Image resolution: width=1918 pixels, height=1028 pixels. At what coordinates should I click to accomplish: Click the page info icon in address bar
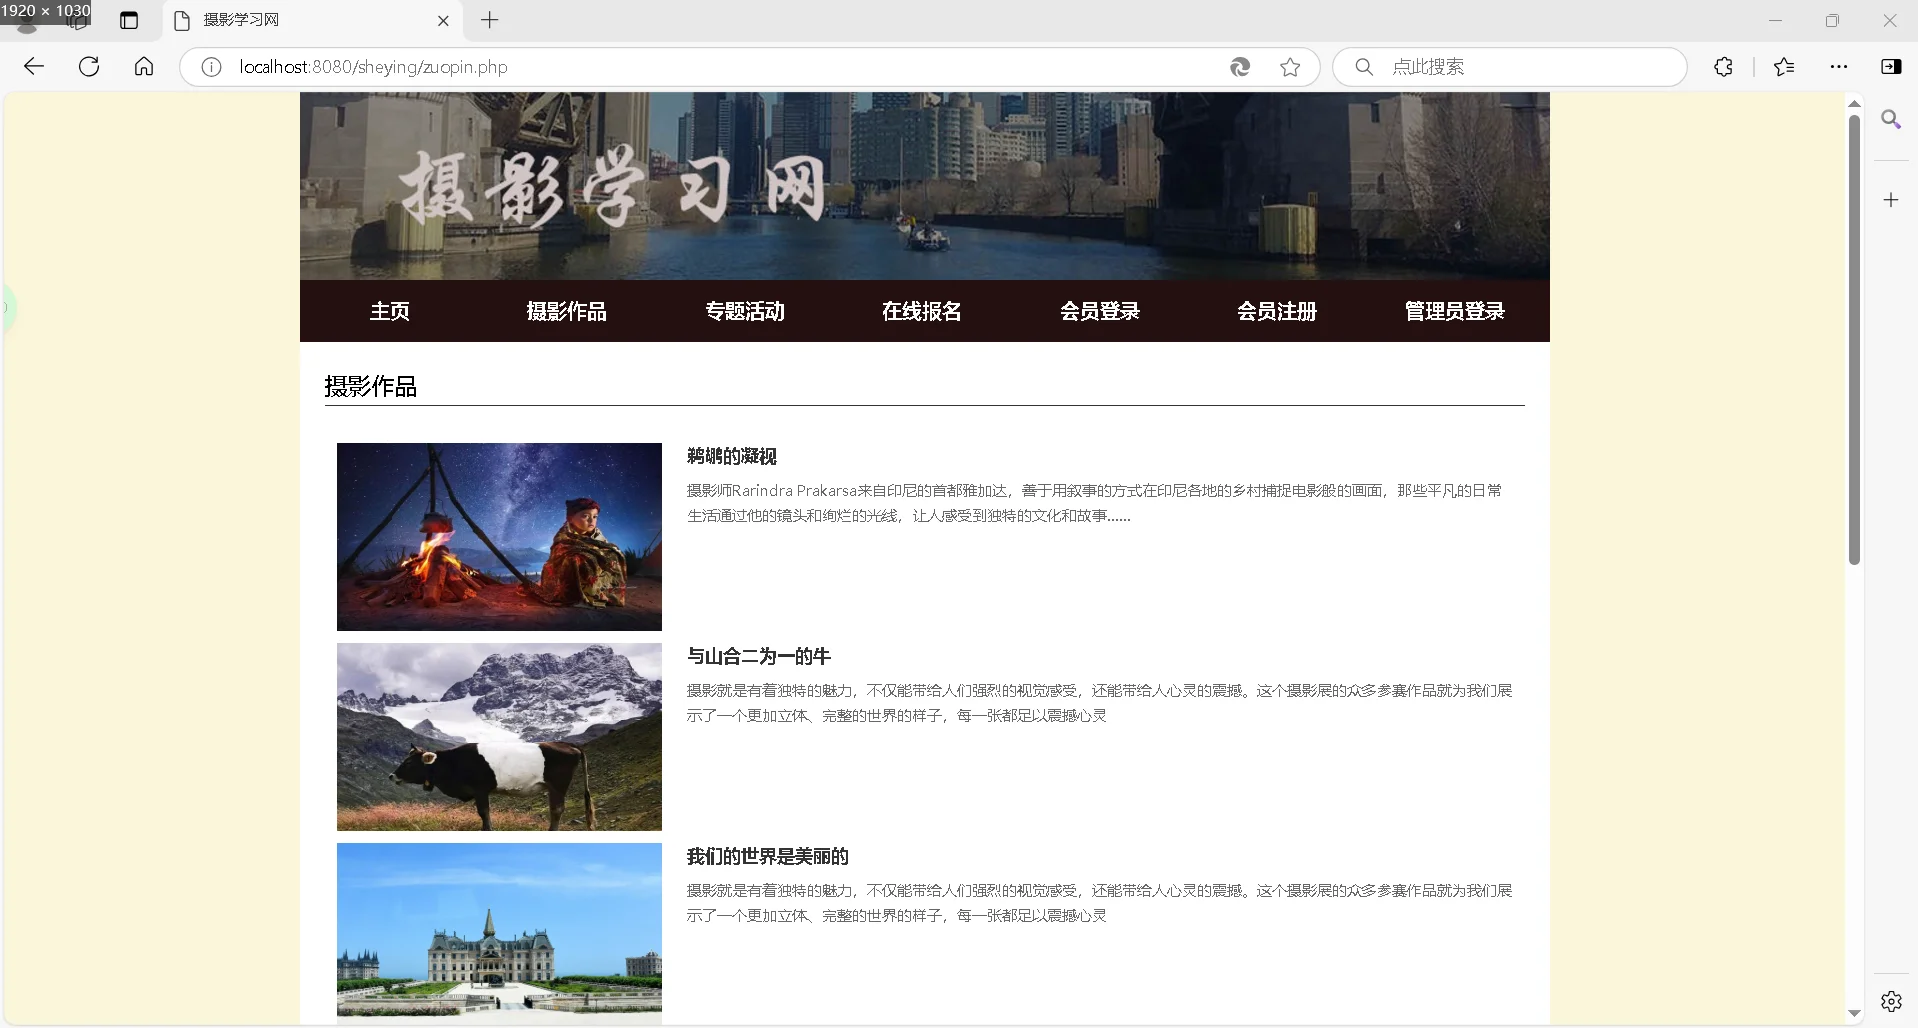coord(210,67)
